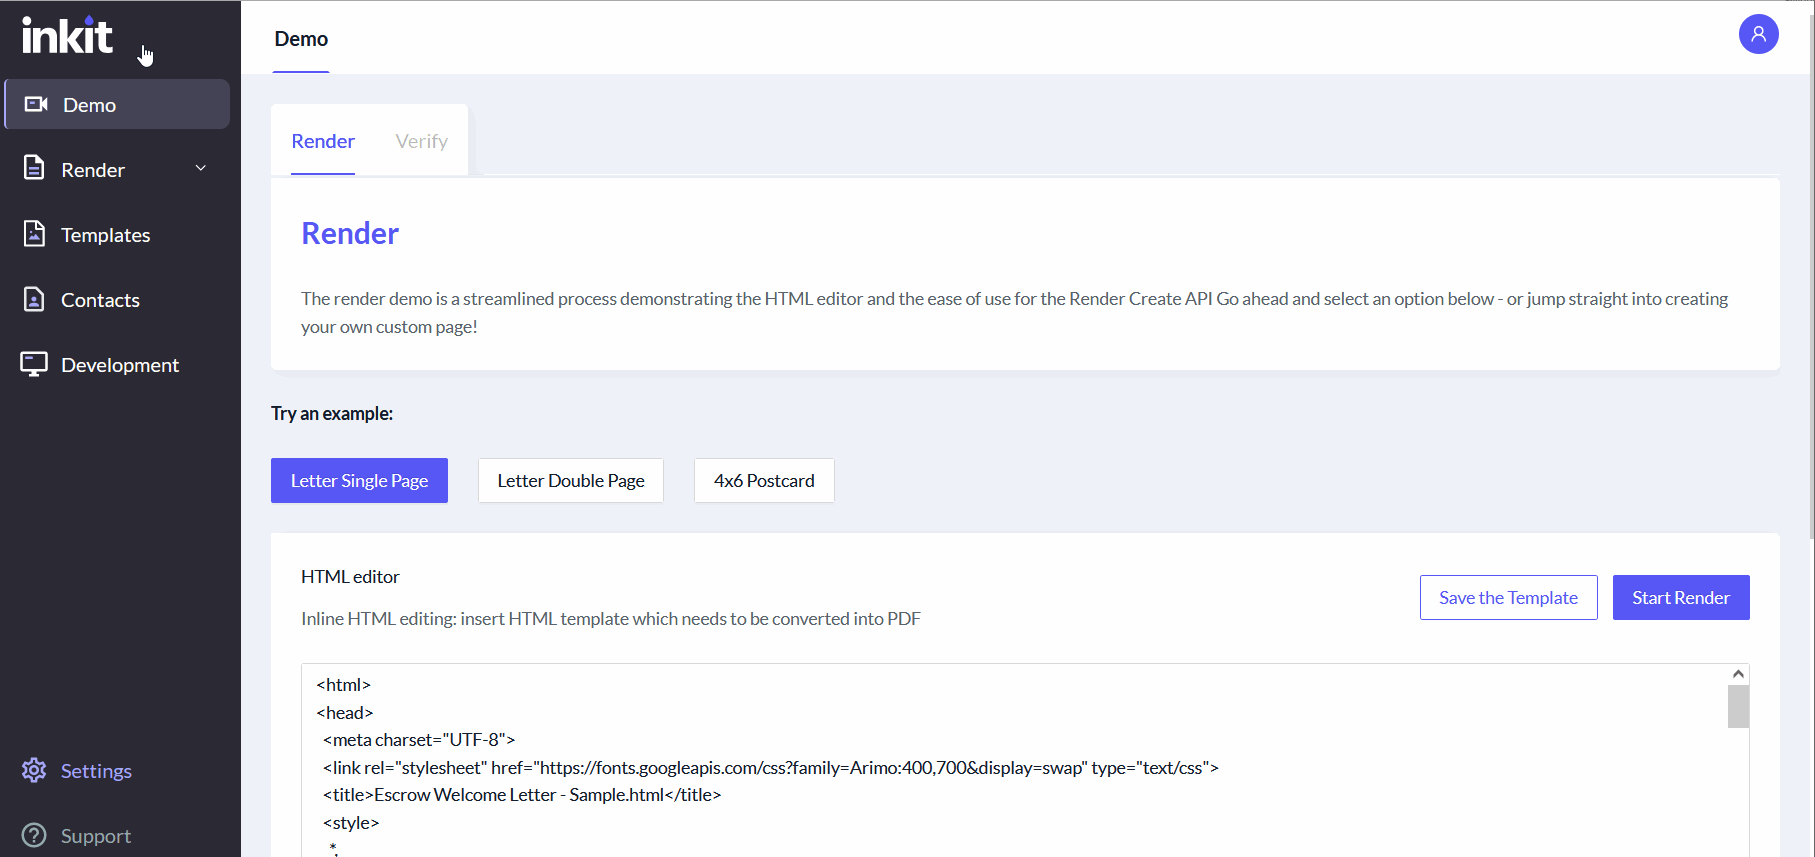Click the large Render heading

point(350,233)
